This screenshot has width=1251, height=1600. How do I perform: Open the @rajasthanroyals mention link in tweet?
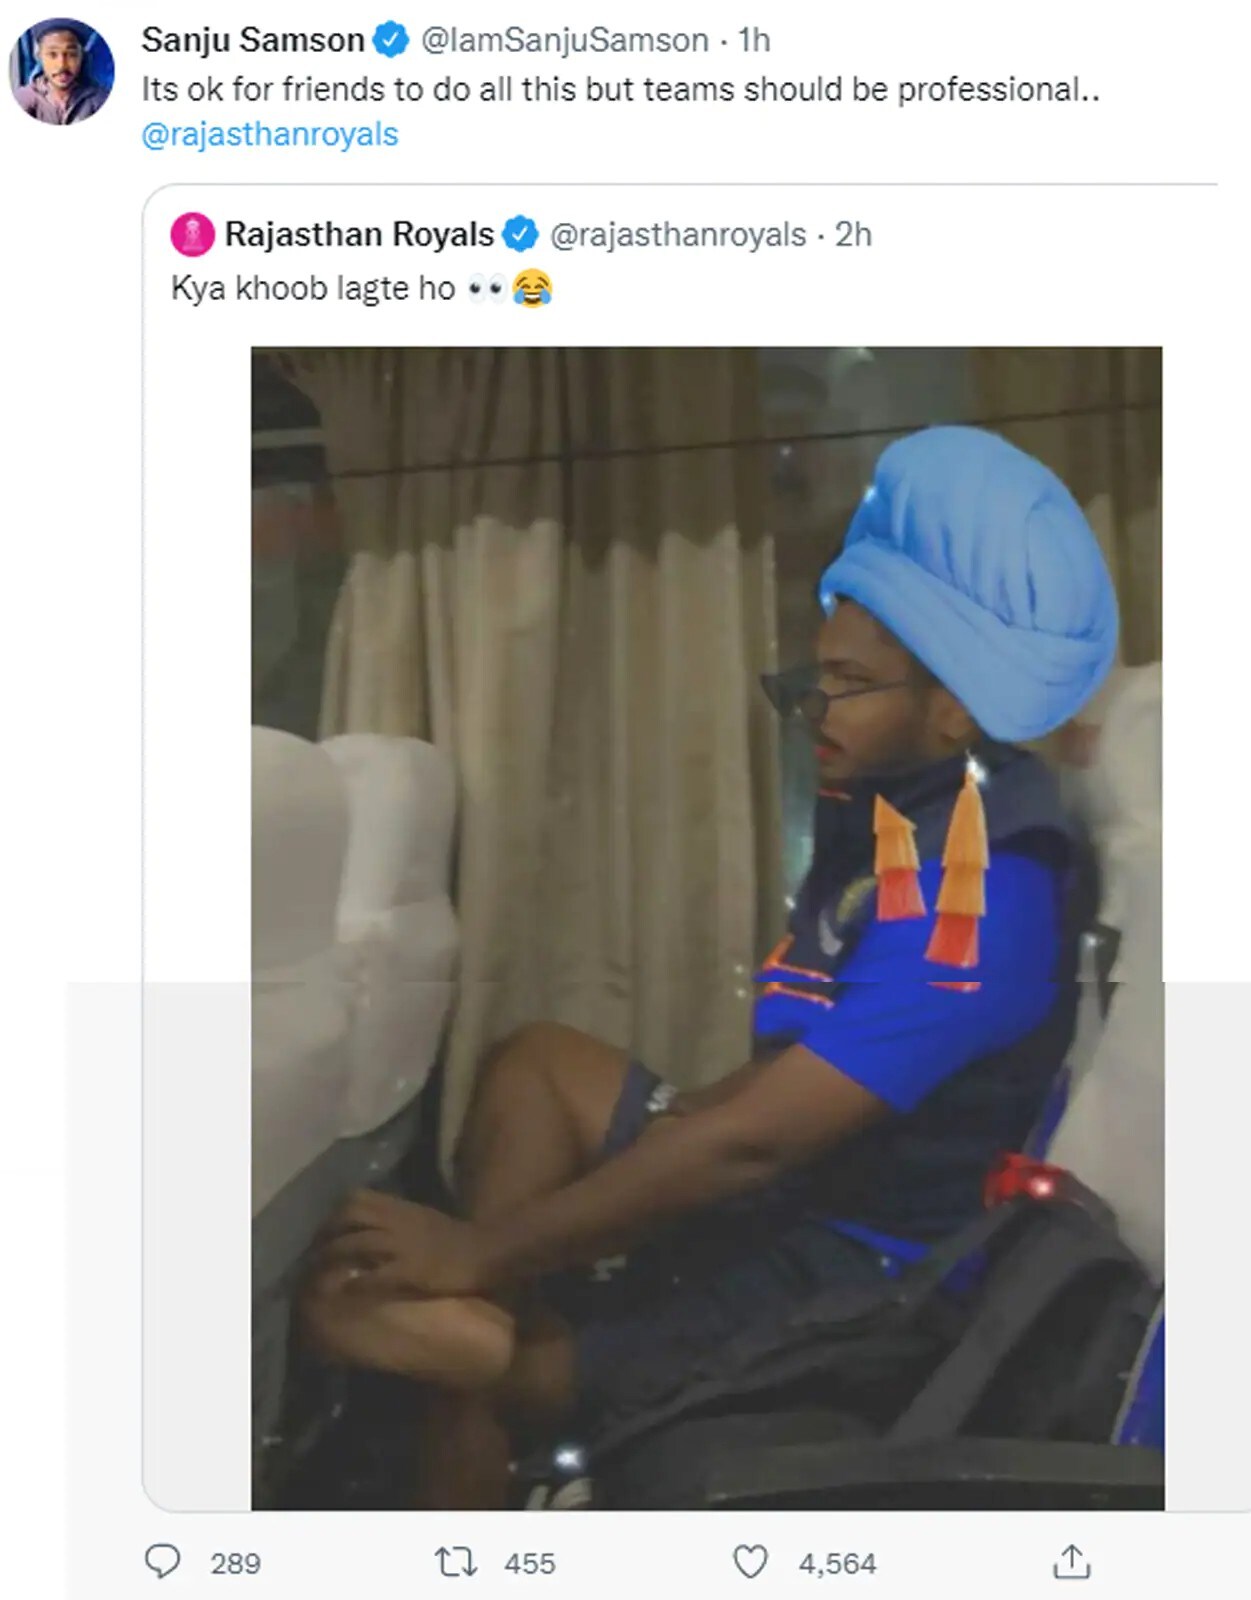(x=270, y=134)
